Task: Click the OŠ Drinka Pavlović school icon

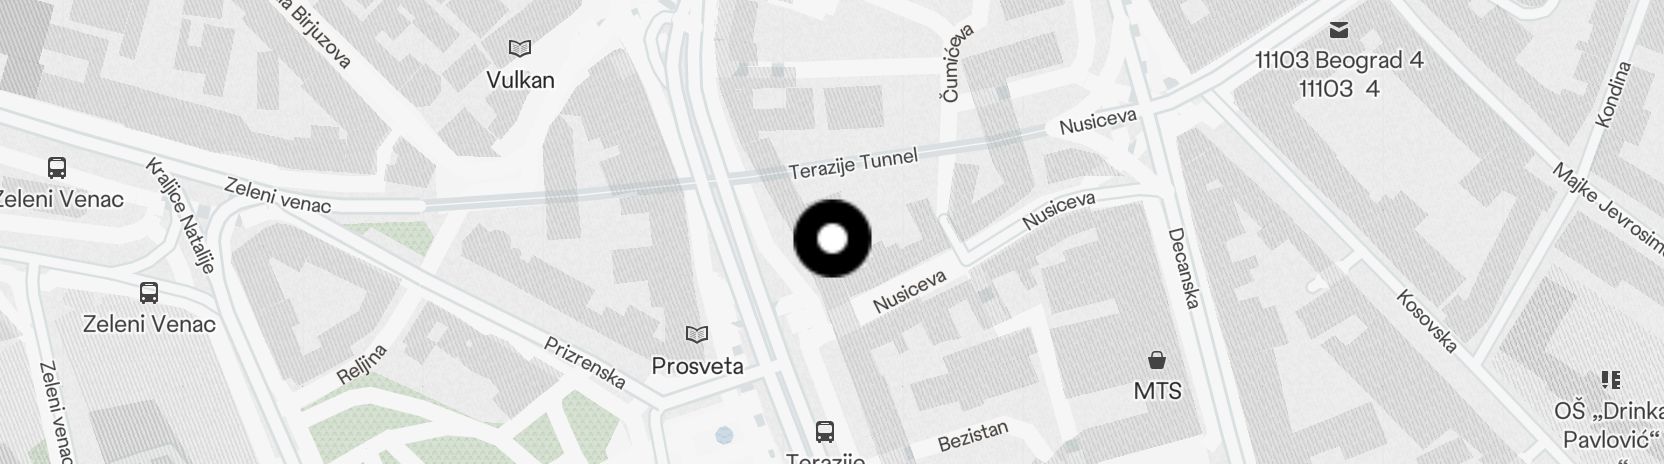Action: [1610, 379]
